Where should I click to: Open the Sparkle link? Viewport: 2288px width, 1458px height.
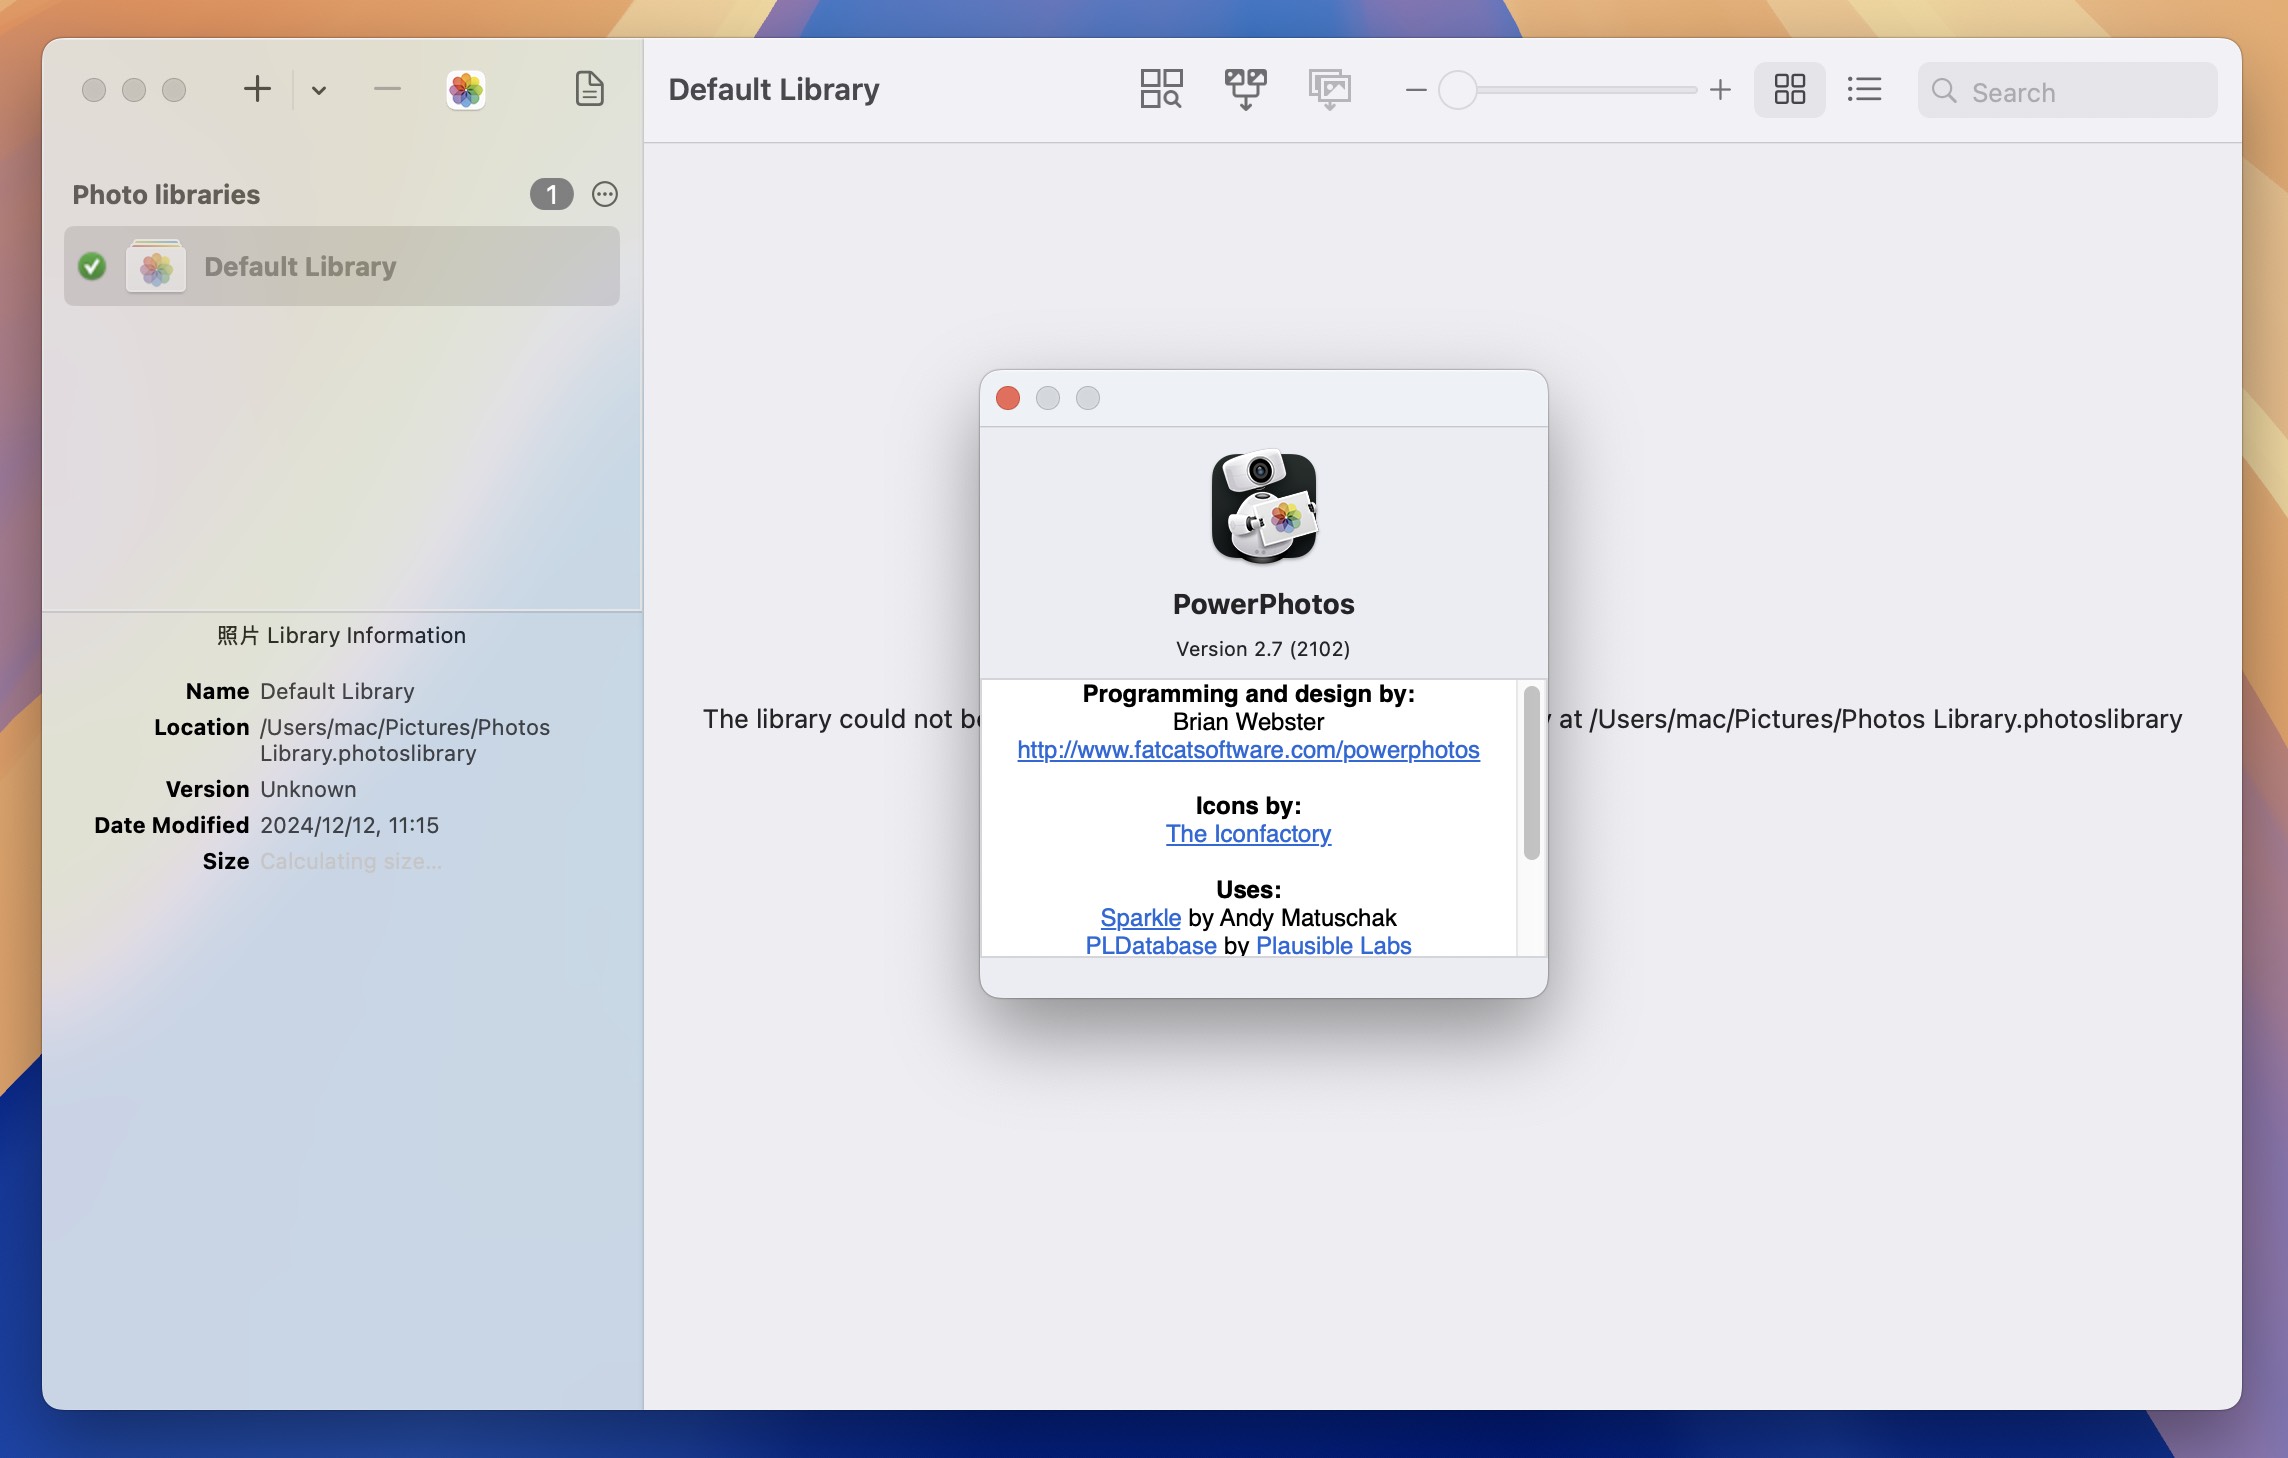pos(1140,918)
